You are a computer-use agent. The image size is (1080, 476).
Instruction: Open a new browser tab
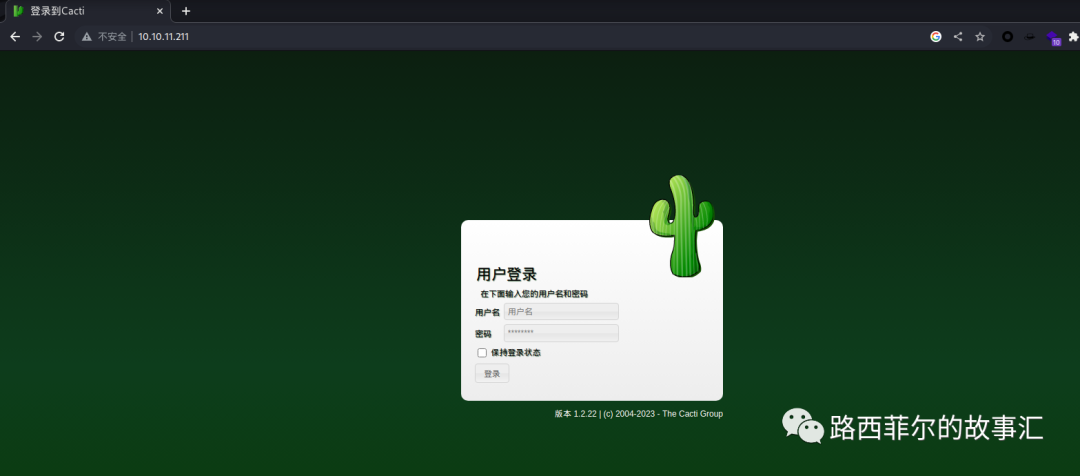[x=185, y=11]
